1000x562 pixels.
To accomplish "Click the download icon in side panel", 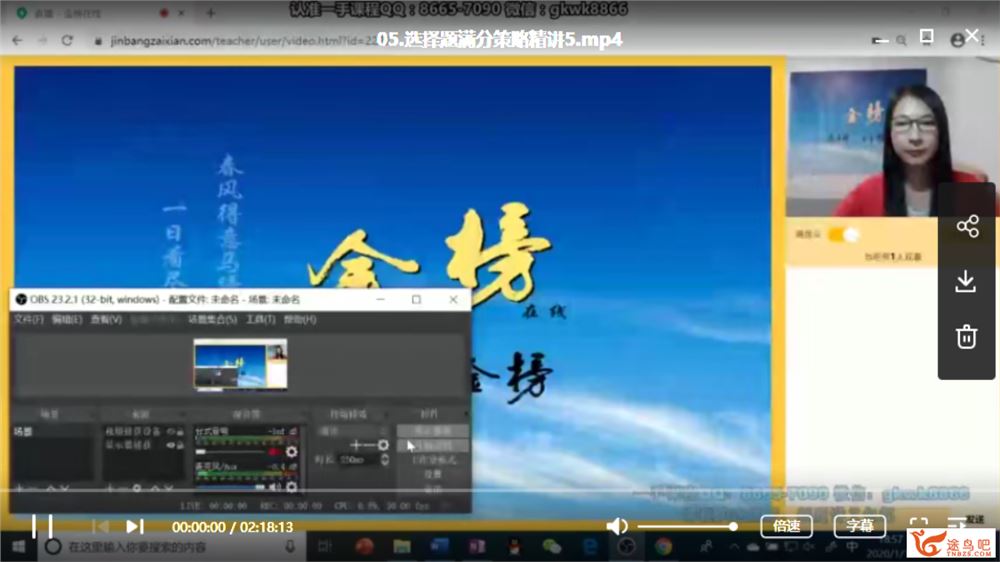I will pos(966,281).
